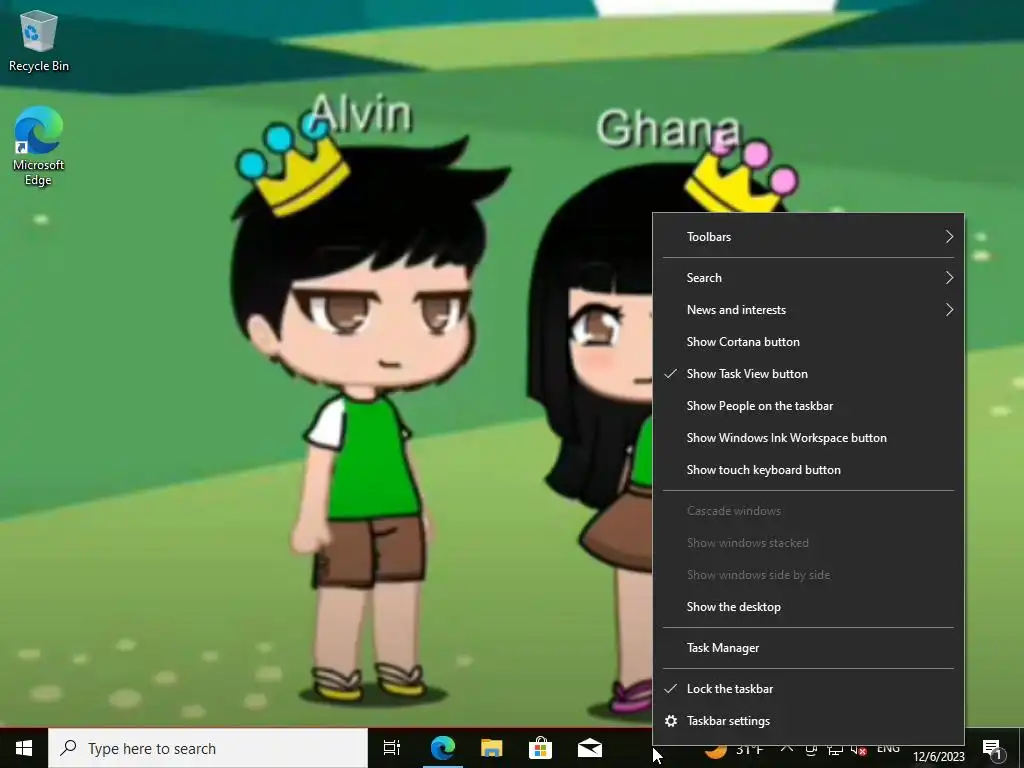Screen dimensions: 1024x768
Task: Toggle Lock the taskbar option
Action: [808, 689]
